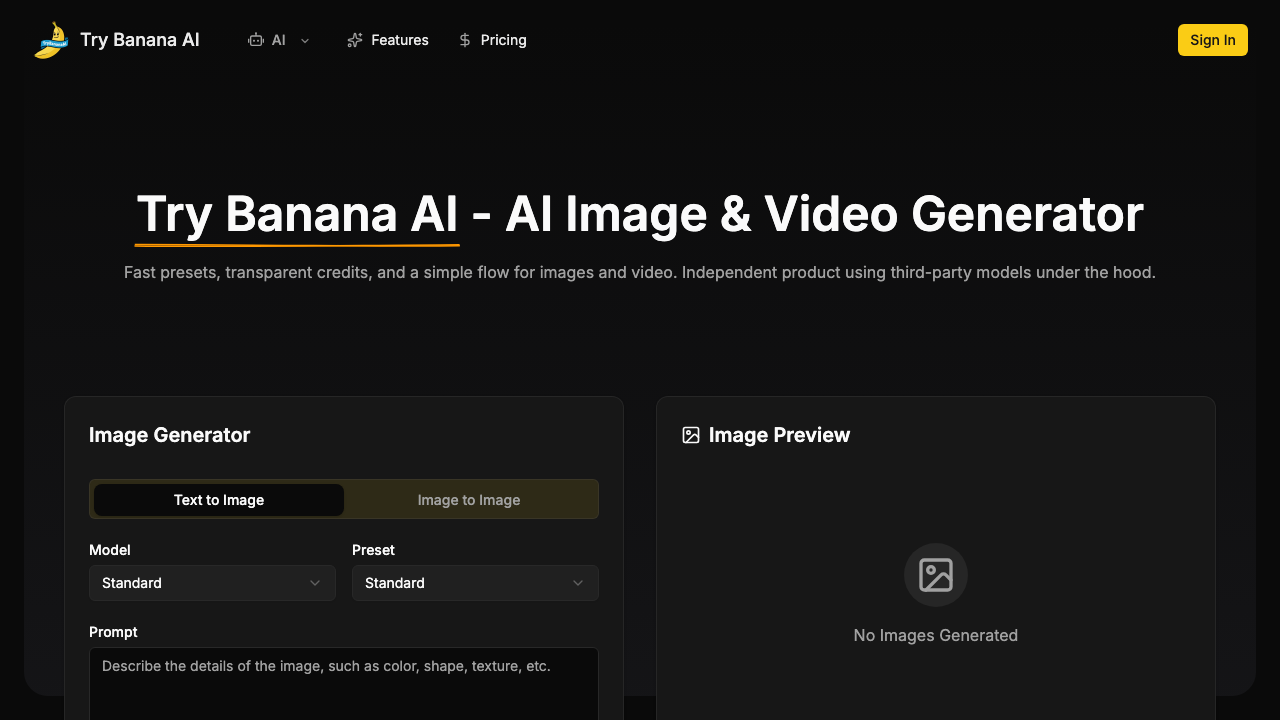The width and height of the screenshot is (1280, 720).
Task: Click the Preset dropdown chevron arrow
Action: coord(578,583)
